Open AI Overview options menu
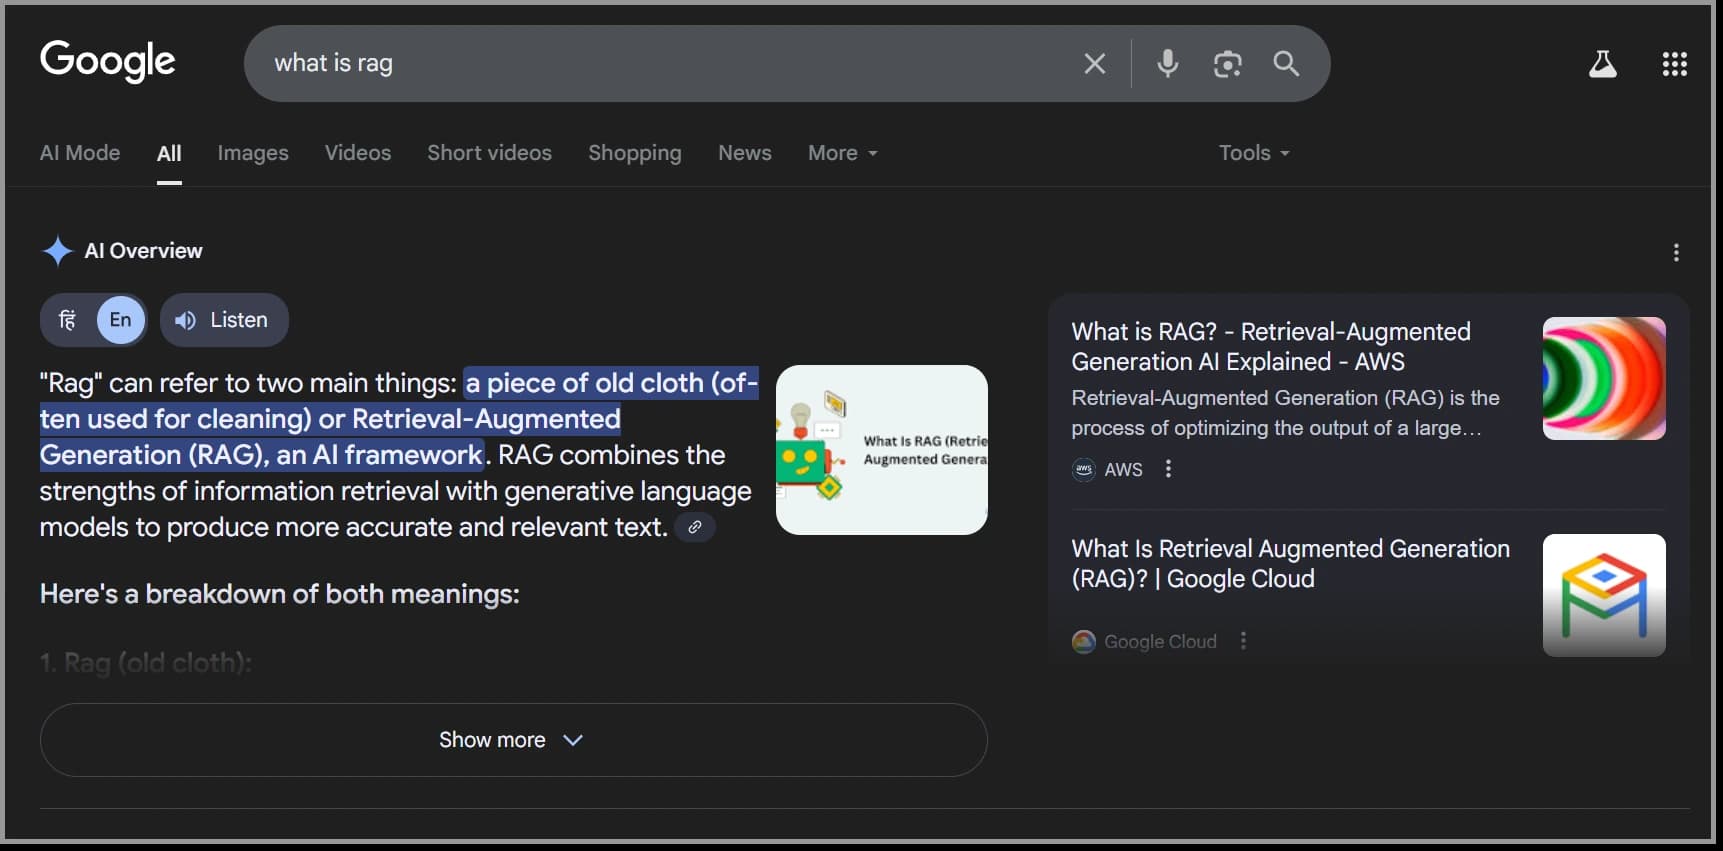Image resolution: width=1723 pixels, height=851 pixels. coord(1676,253)
